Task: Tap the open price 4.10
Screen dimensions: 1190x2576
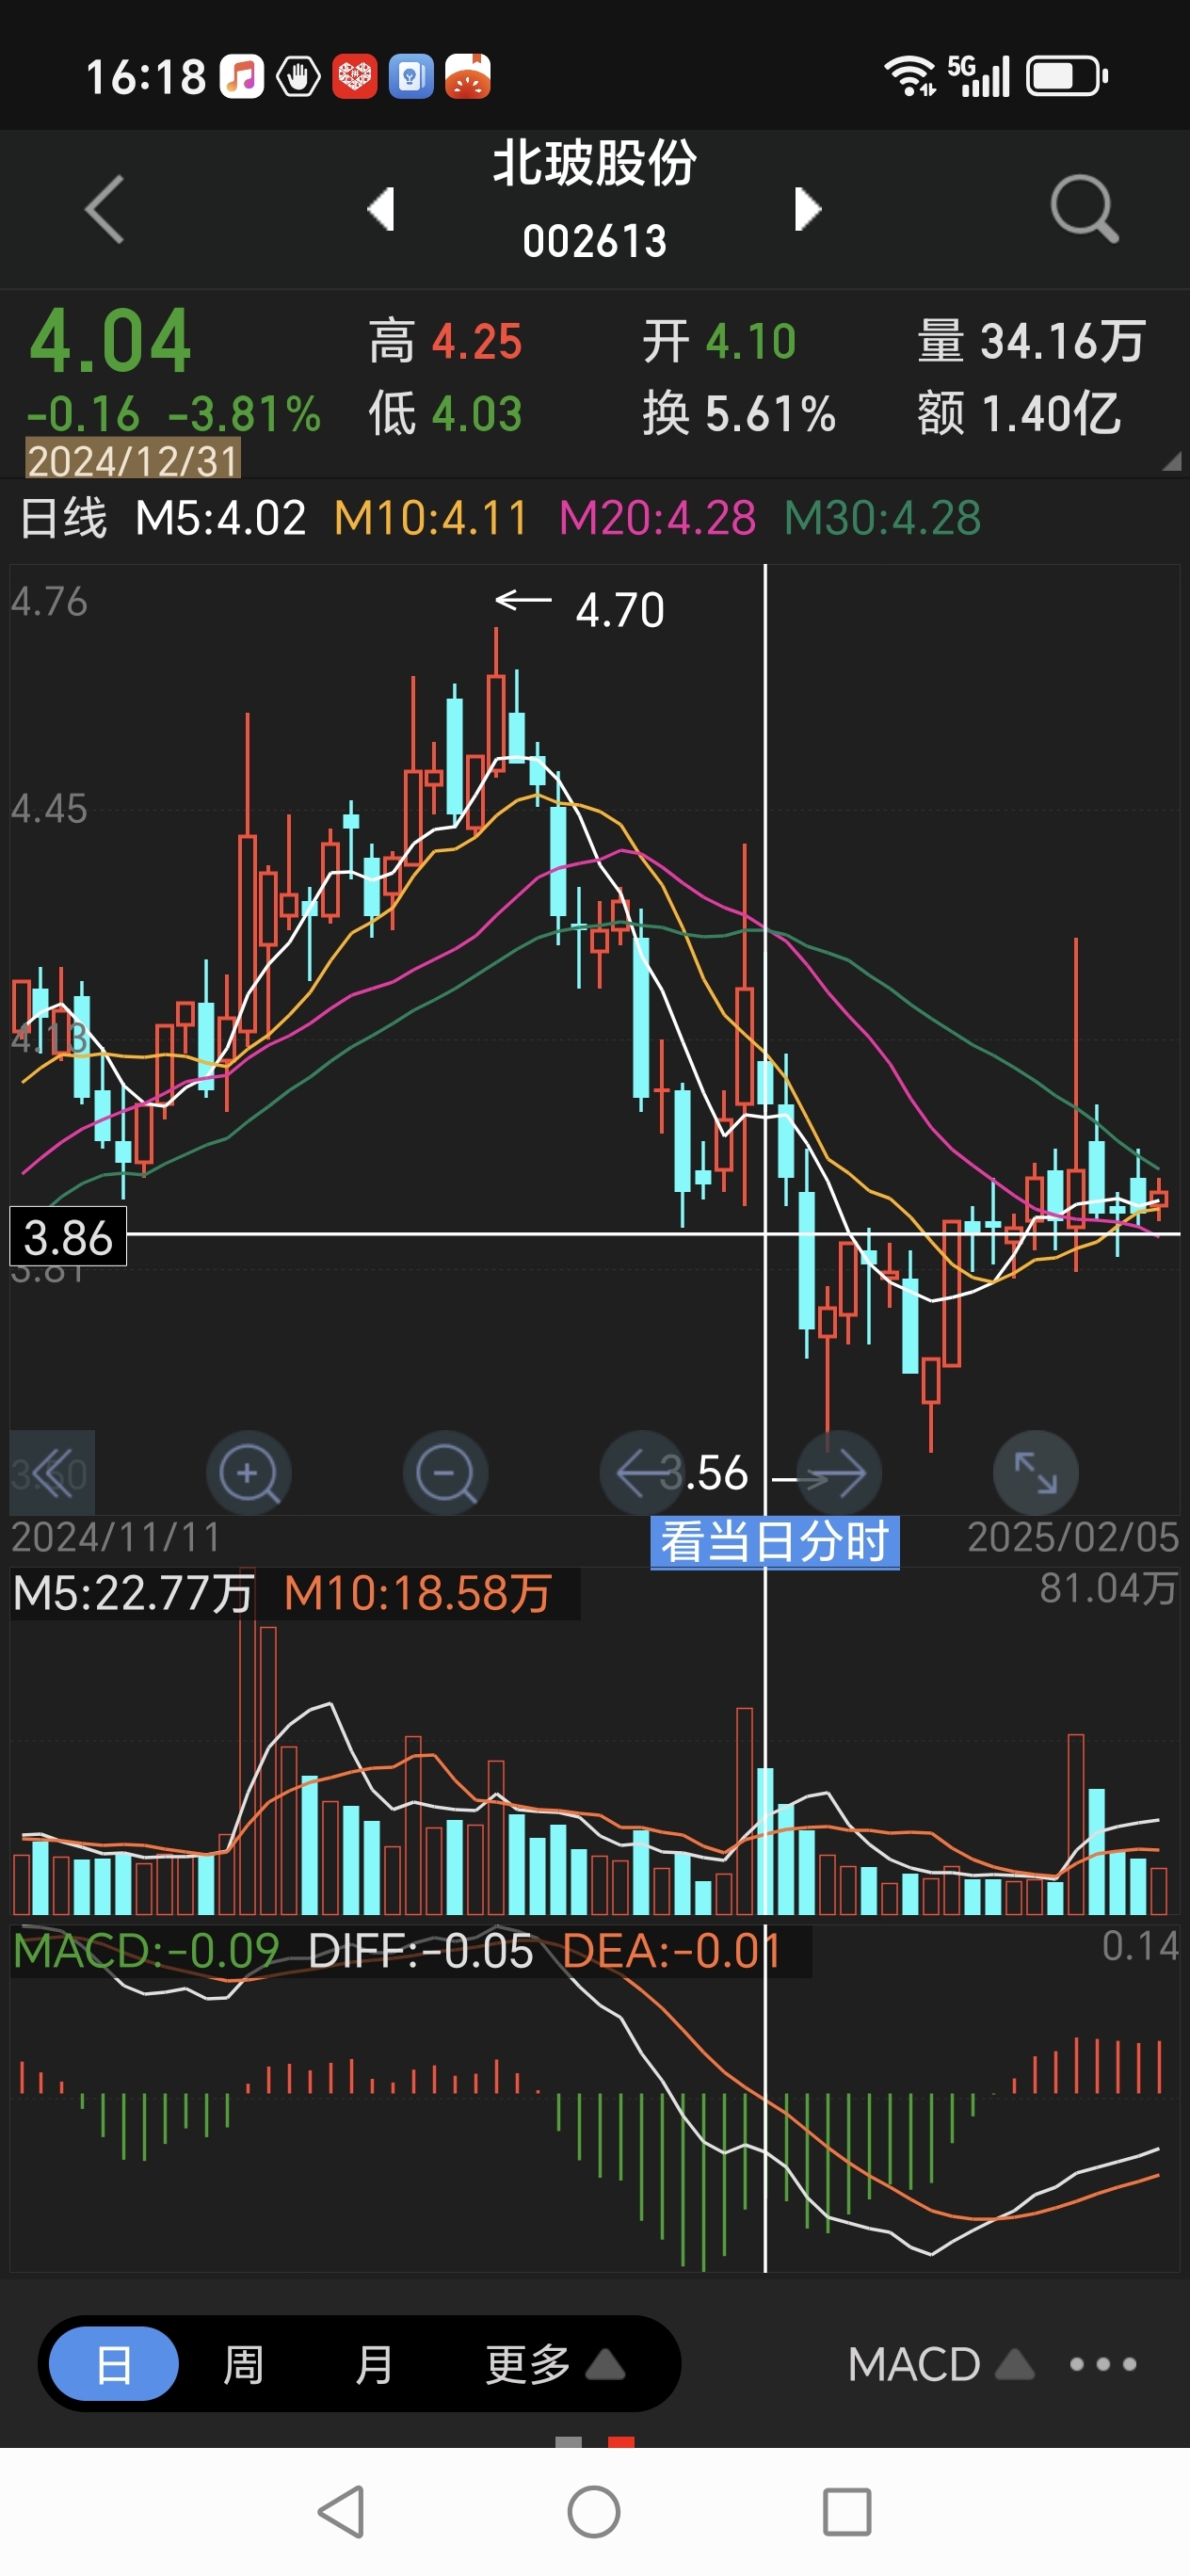Action: [751, 341]
